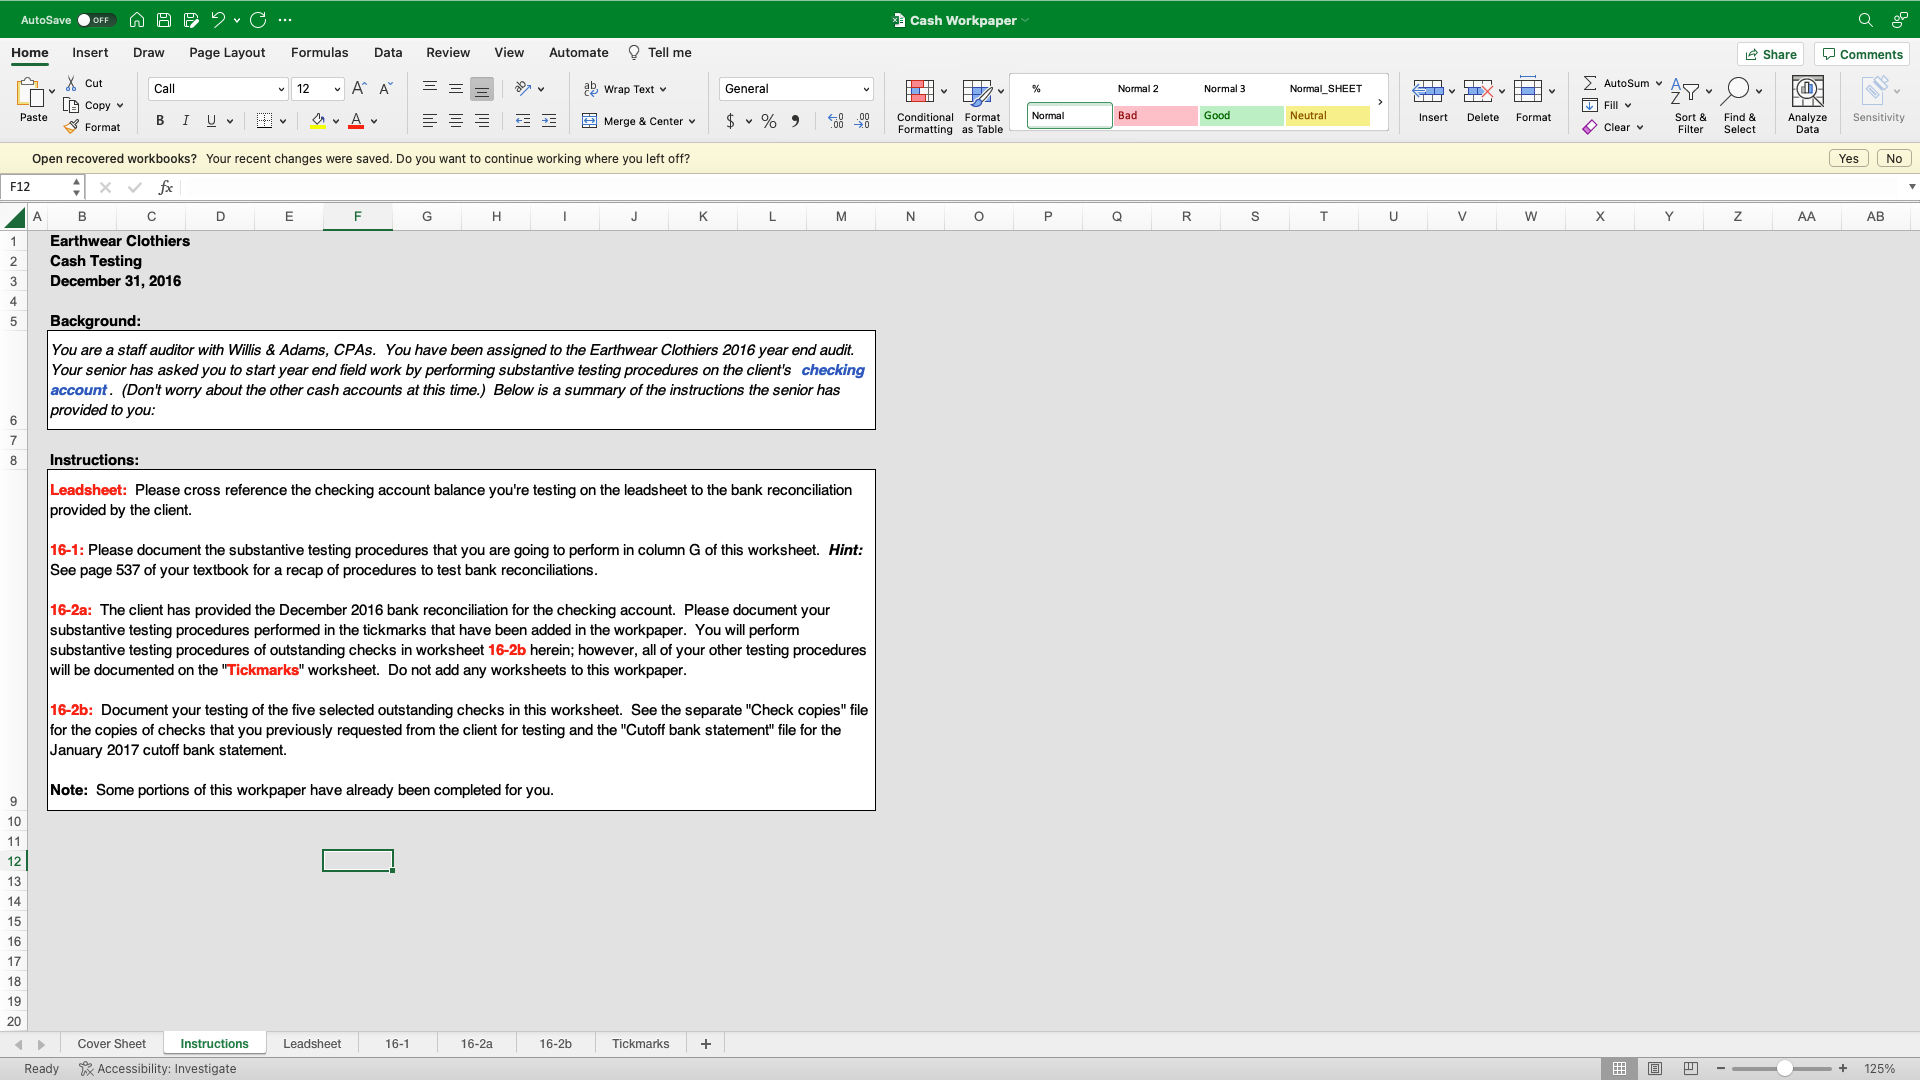This screenshot has width=1920, height=1080.
Task: Click Yes to open recovered workbooks
Action: click(1848, 158)
